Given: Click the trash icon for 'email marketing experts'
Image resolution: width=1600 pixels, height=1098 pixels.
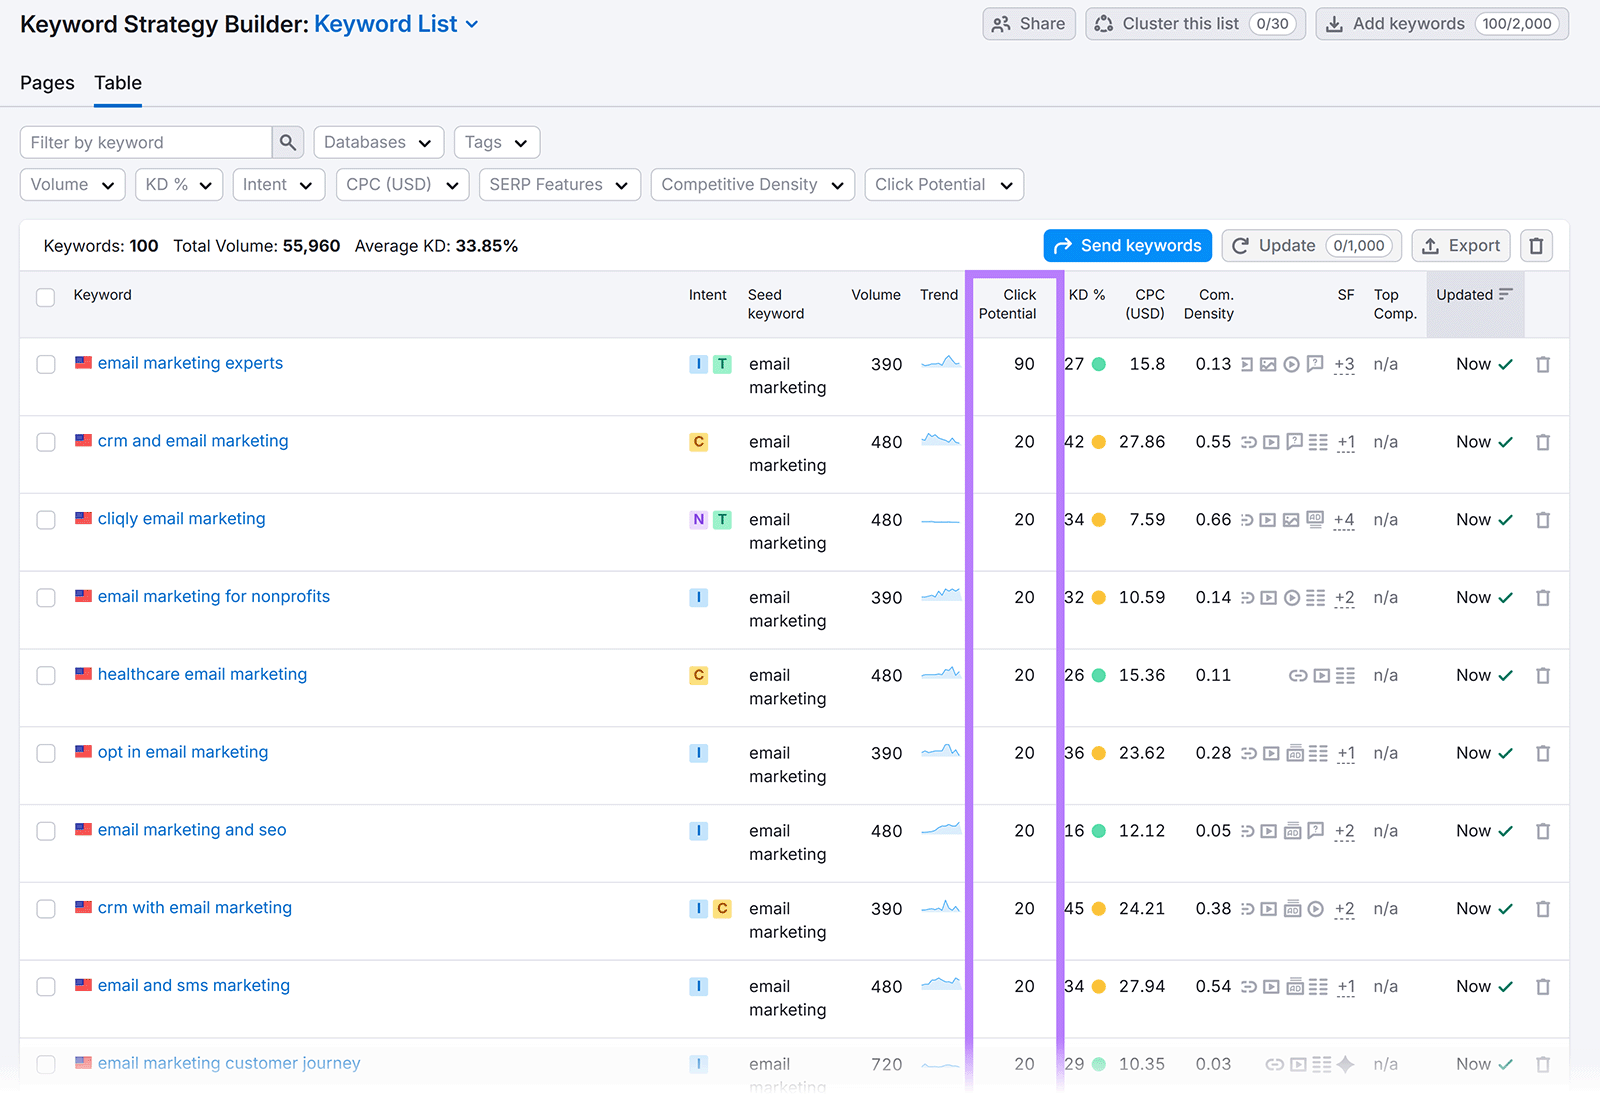Looking at the screenshot, I should pyautogui.click(x=1543, y=364).
